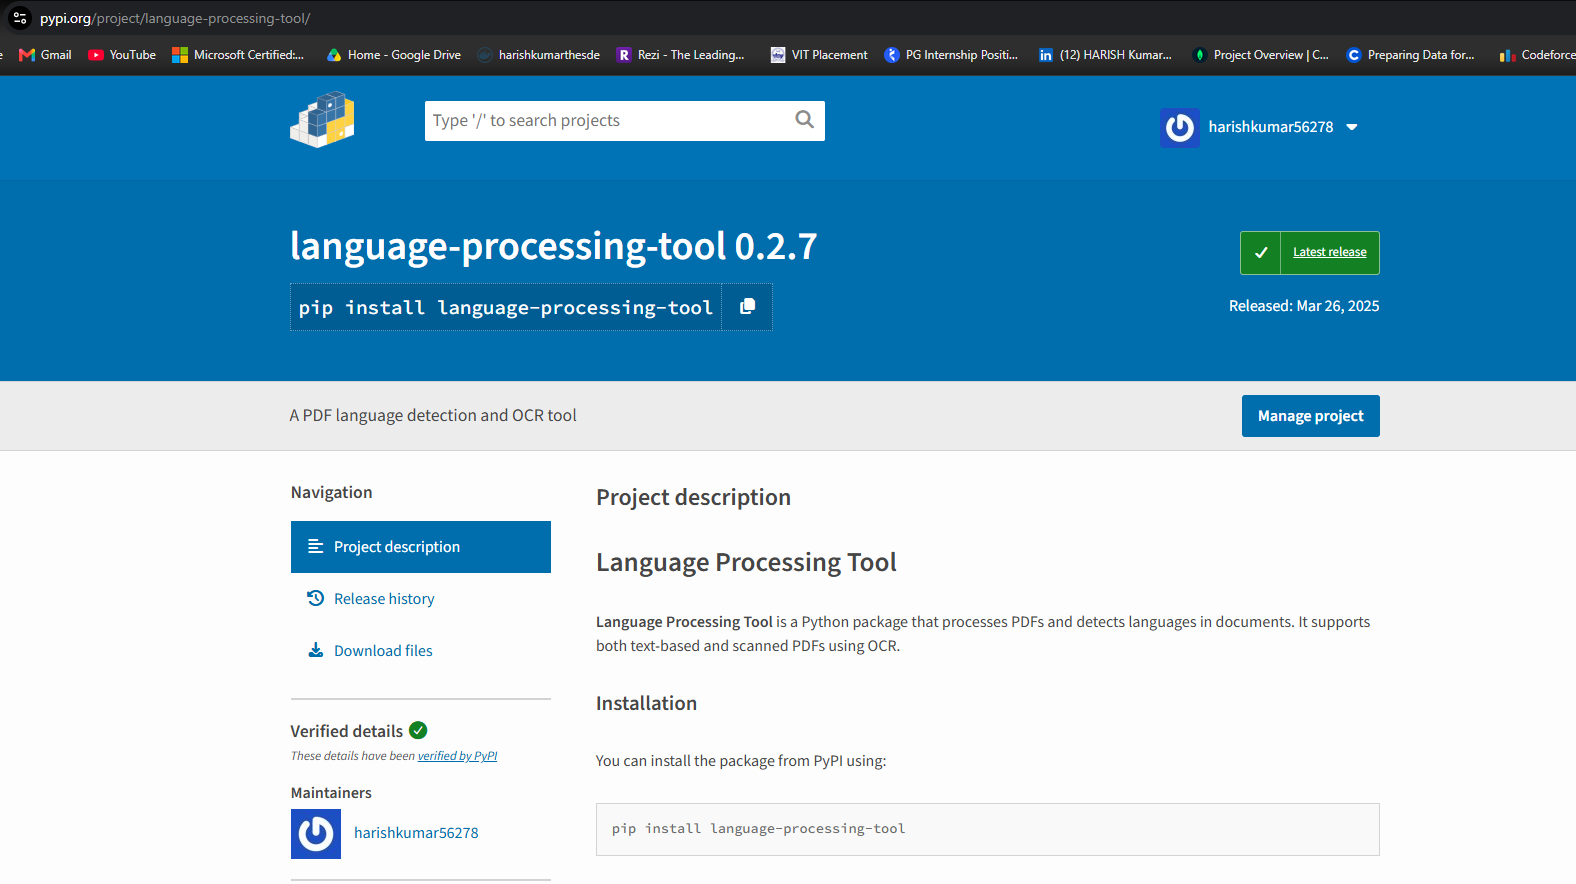Open the harishkumar56278 maintainer link
Viewport: 1576px width, 884px height.
pyautogui.click(x=416, y=833)
